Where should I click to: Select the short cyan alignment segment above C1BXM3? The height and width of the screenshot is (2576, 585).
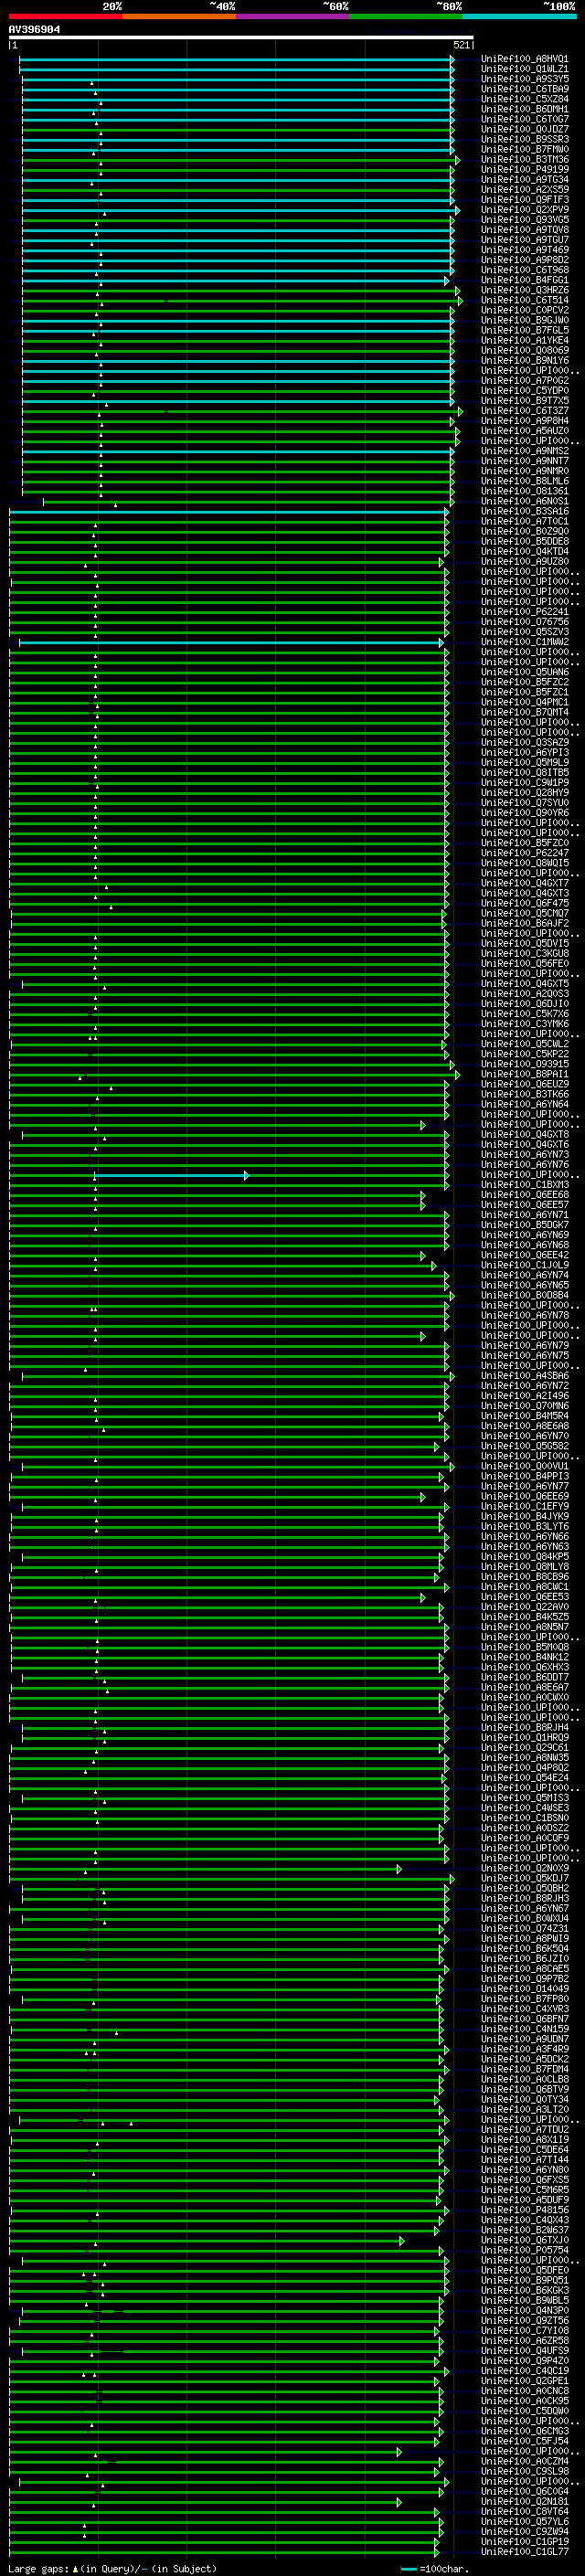171,1175
